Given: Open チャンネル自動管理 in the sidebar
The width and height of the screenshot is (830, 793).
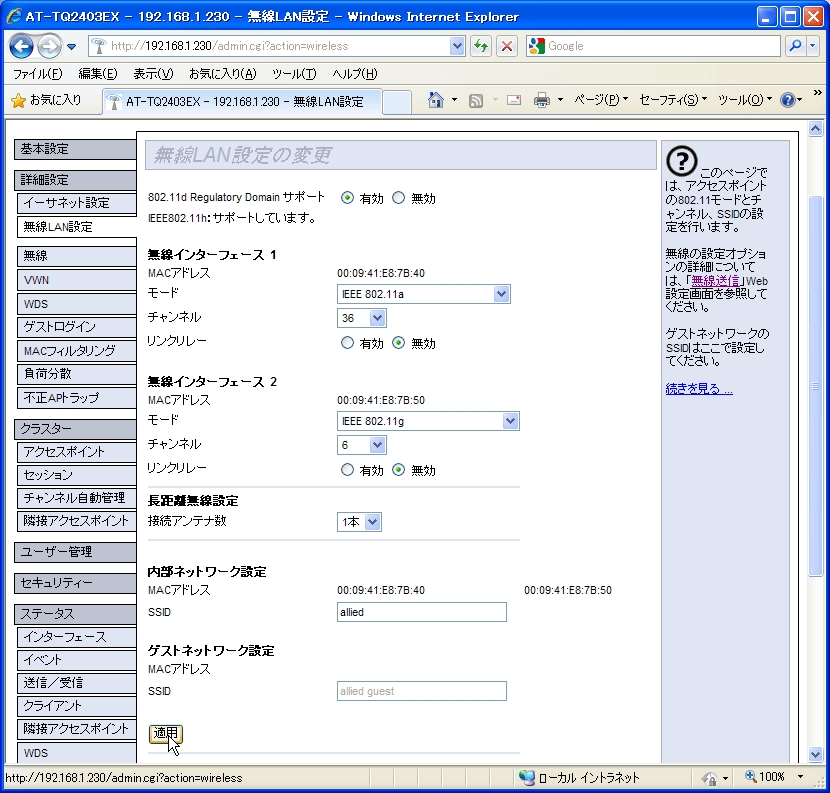Looking at the screenshot, I should pyautogui.click(x=77, y=498).
